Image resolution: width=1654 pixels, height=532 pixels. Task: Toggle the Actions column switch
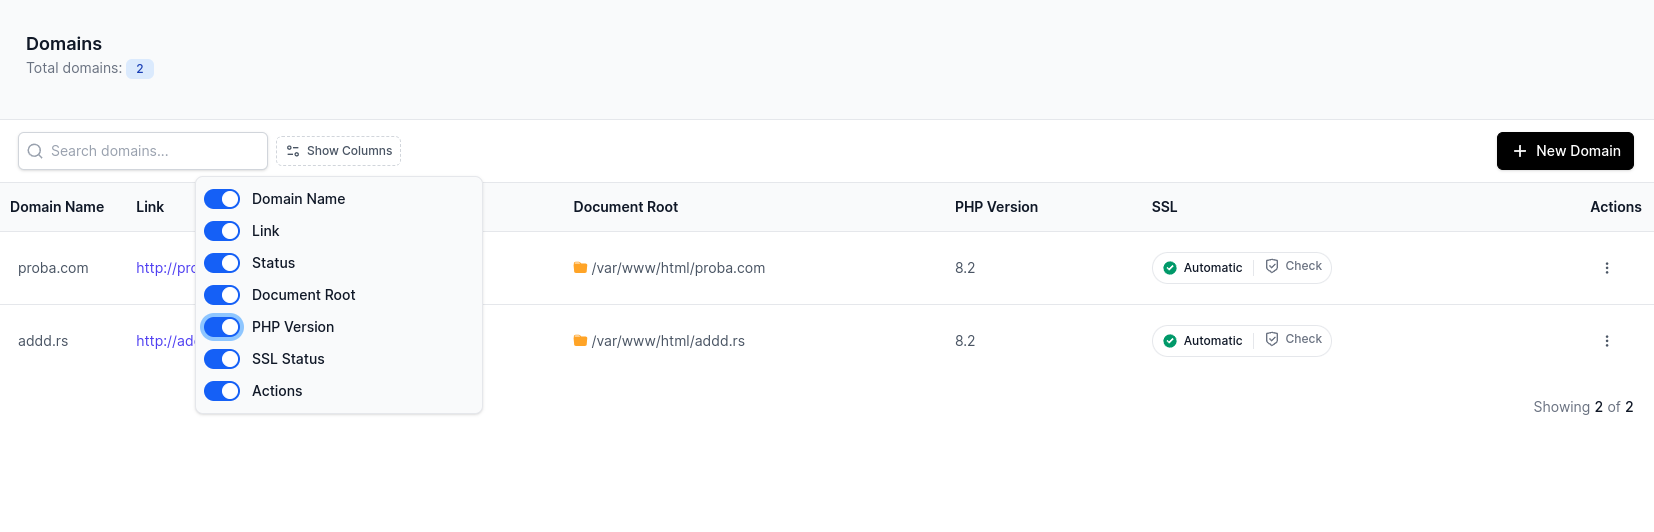[222, 391]
